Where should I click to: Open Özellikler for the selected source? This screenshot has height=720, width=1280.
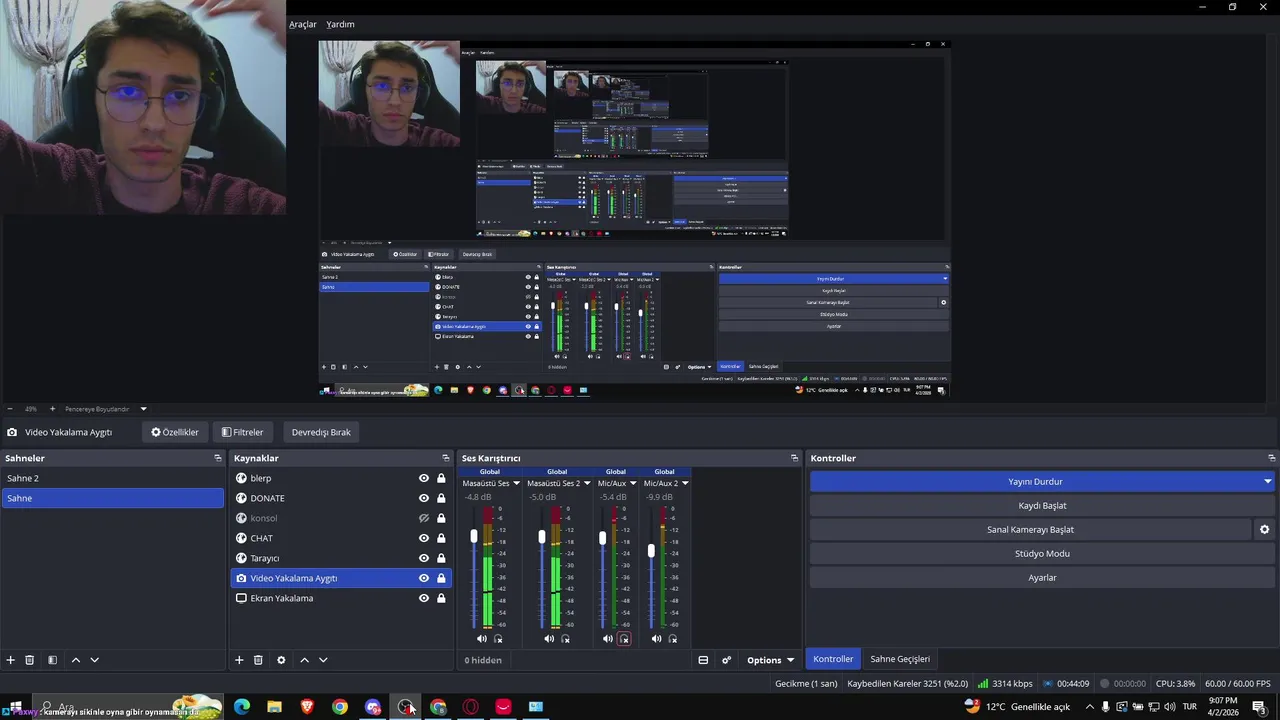[175, 432]
